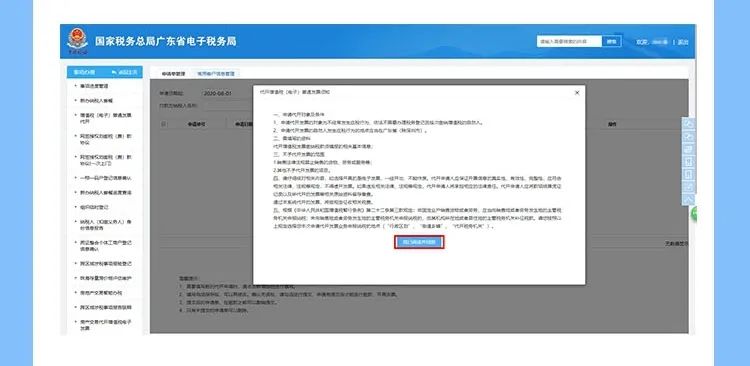The width and height of the screenshot is (750, 366).
Task: Click the 搜索 search button in header
Action: click(x=611, y=42)
